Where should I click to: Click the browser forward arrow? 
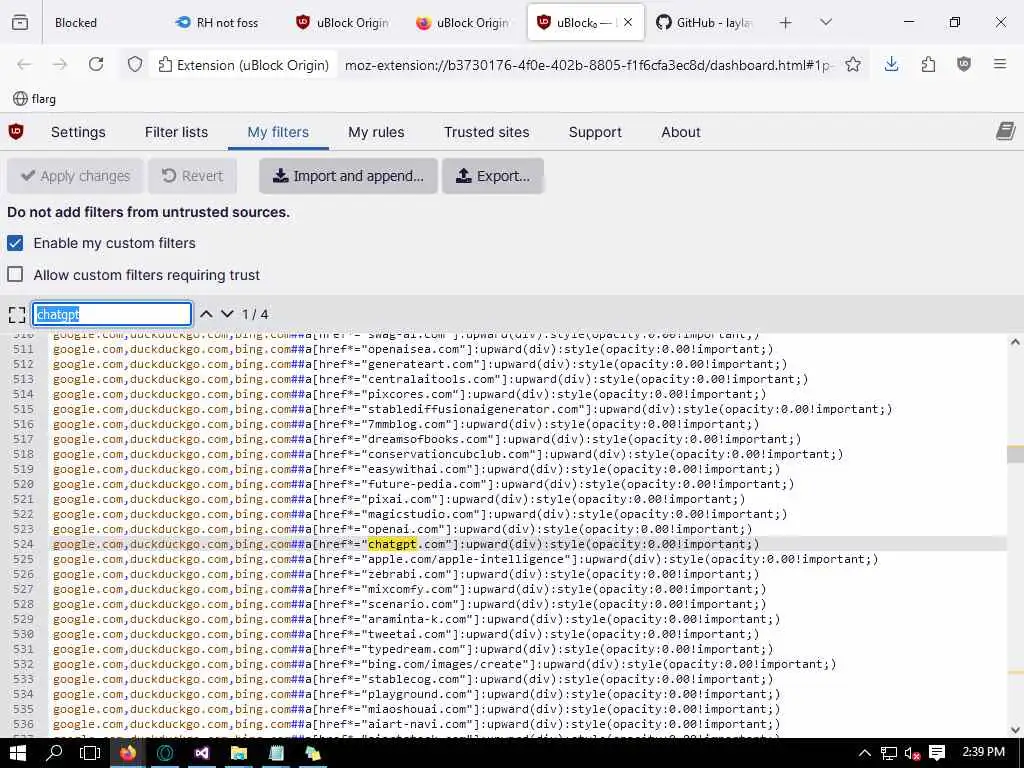(60, 64)
